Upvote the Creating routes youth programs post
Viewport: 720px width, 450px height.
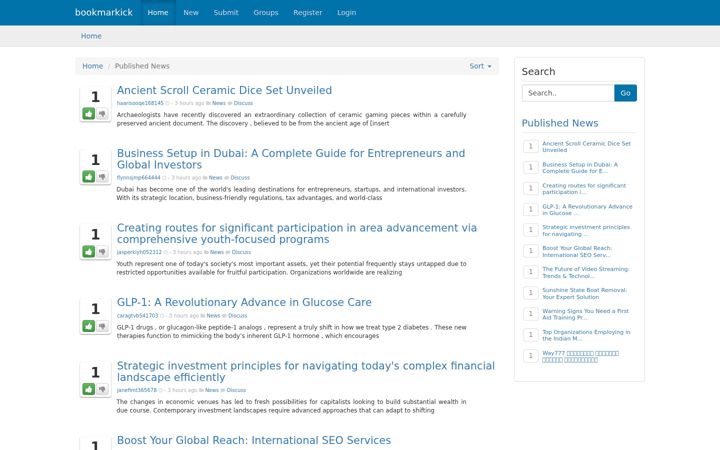click(x=89, y=251)
